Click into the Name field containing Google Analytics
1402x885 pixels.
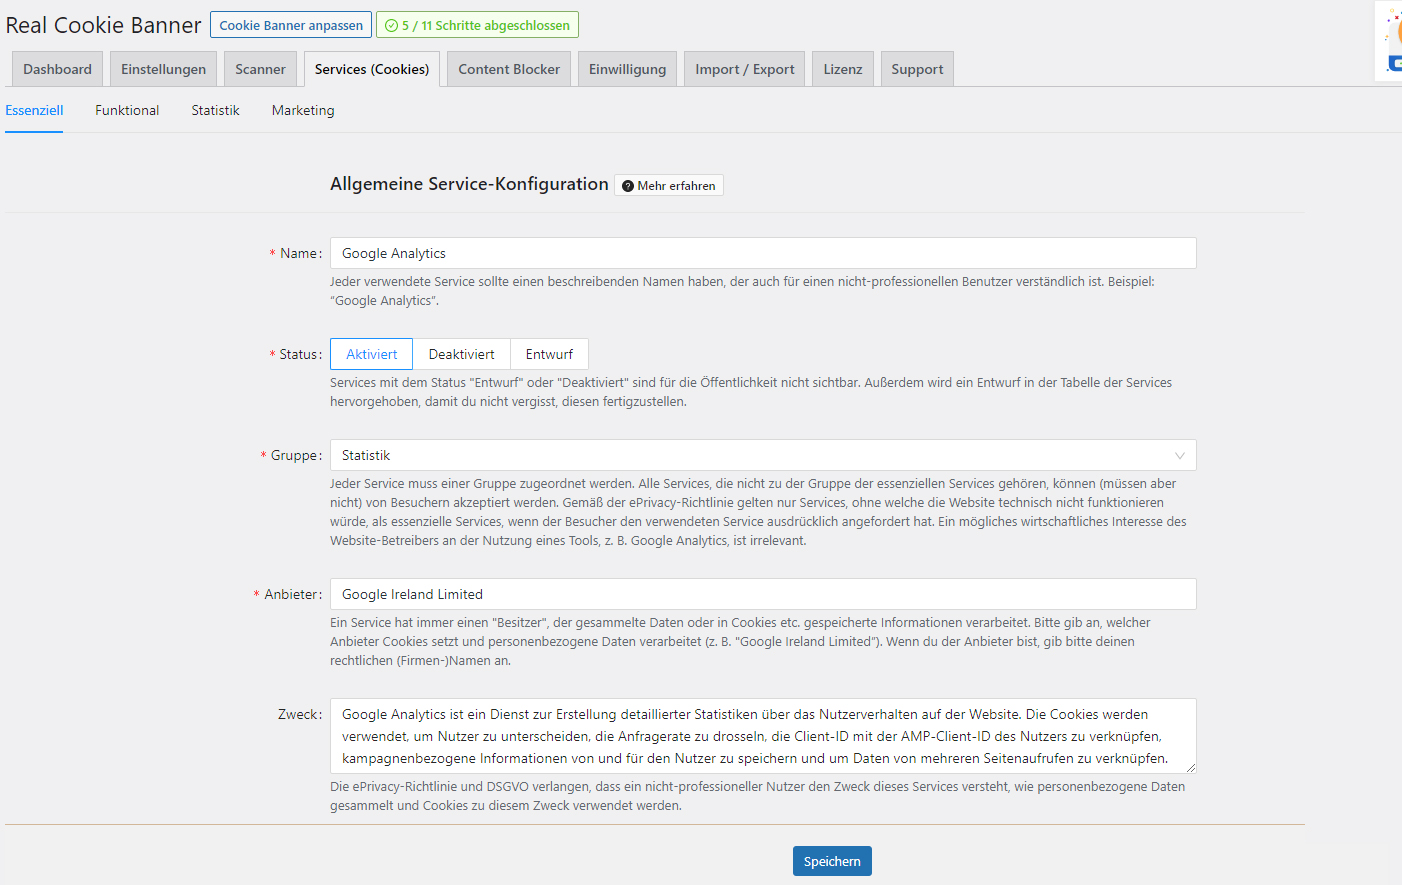(763, 253)
